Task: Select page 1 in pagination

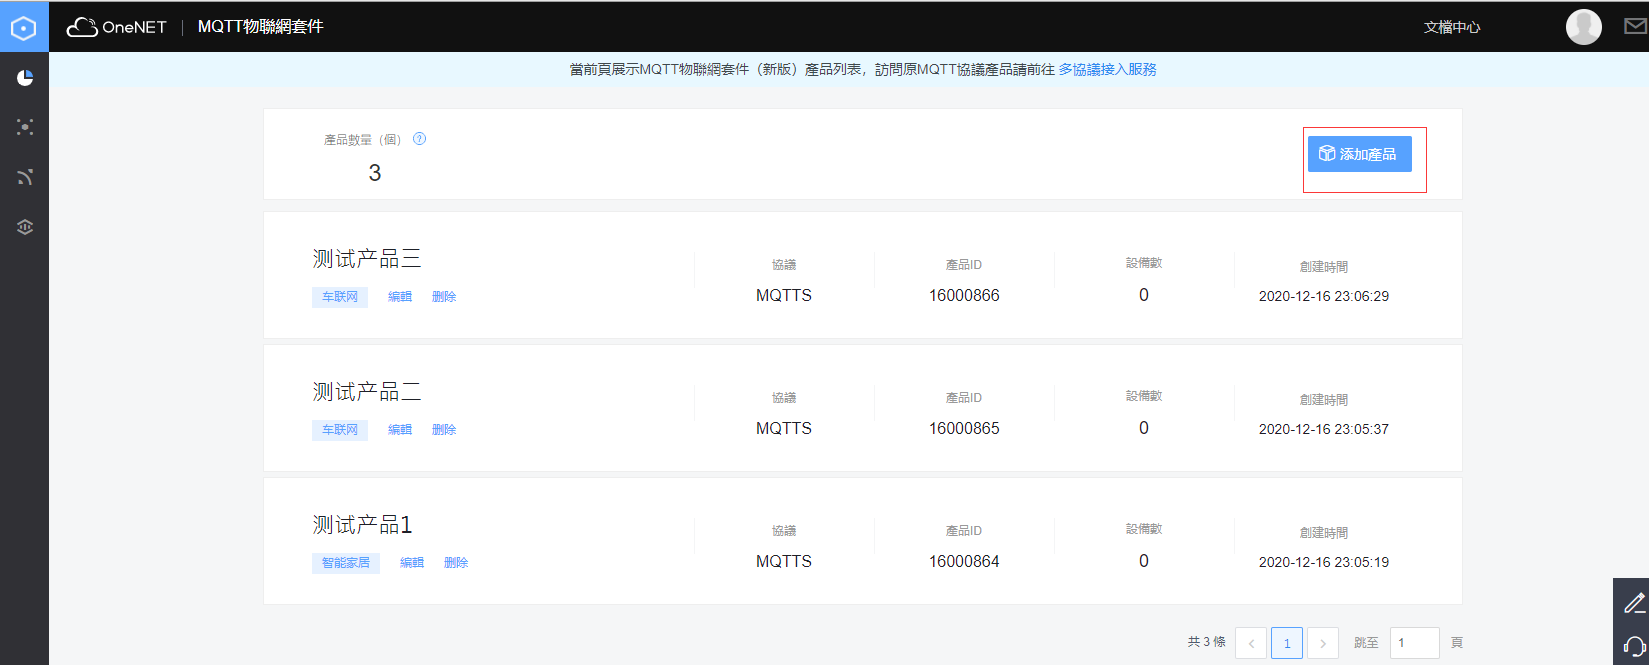Action: tap(1287, 643)
